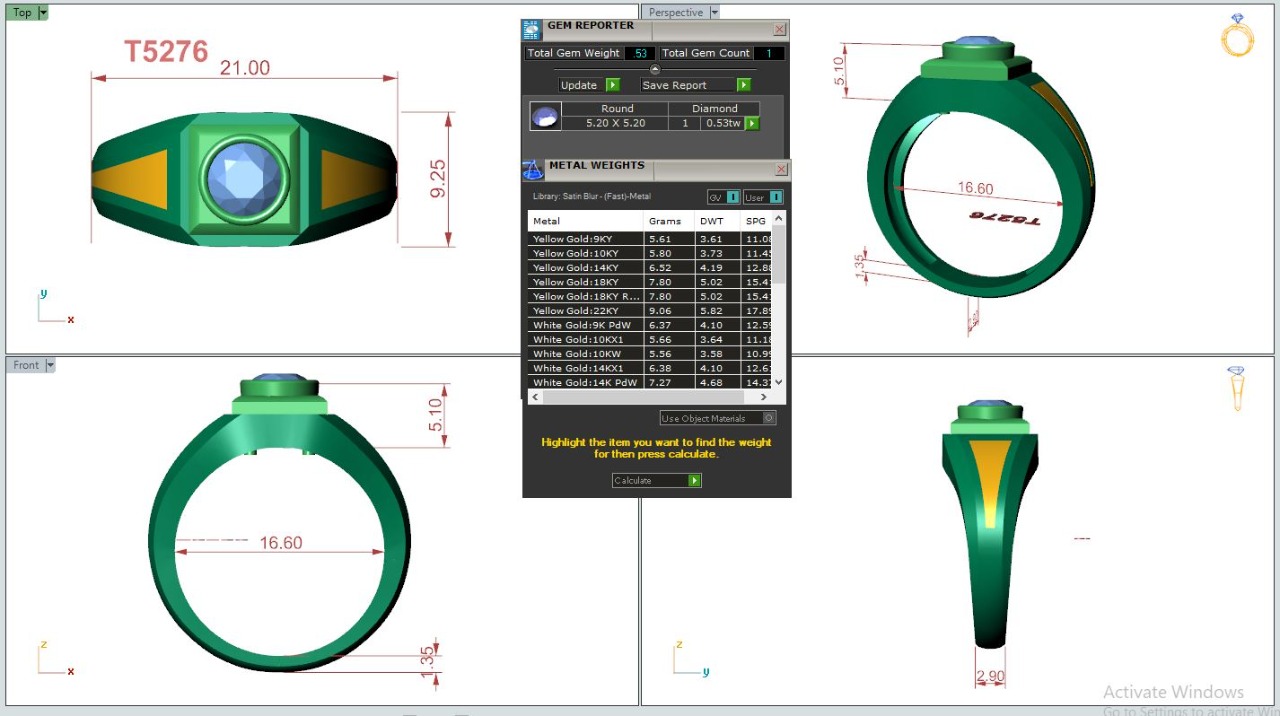Open the Perspective viewport dropdown arrow
This screenshot has width=1280, height=716.
click(714, 13)
